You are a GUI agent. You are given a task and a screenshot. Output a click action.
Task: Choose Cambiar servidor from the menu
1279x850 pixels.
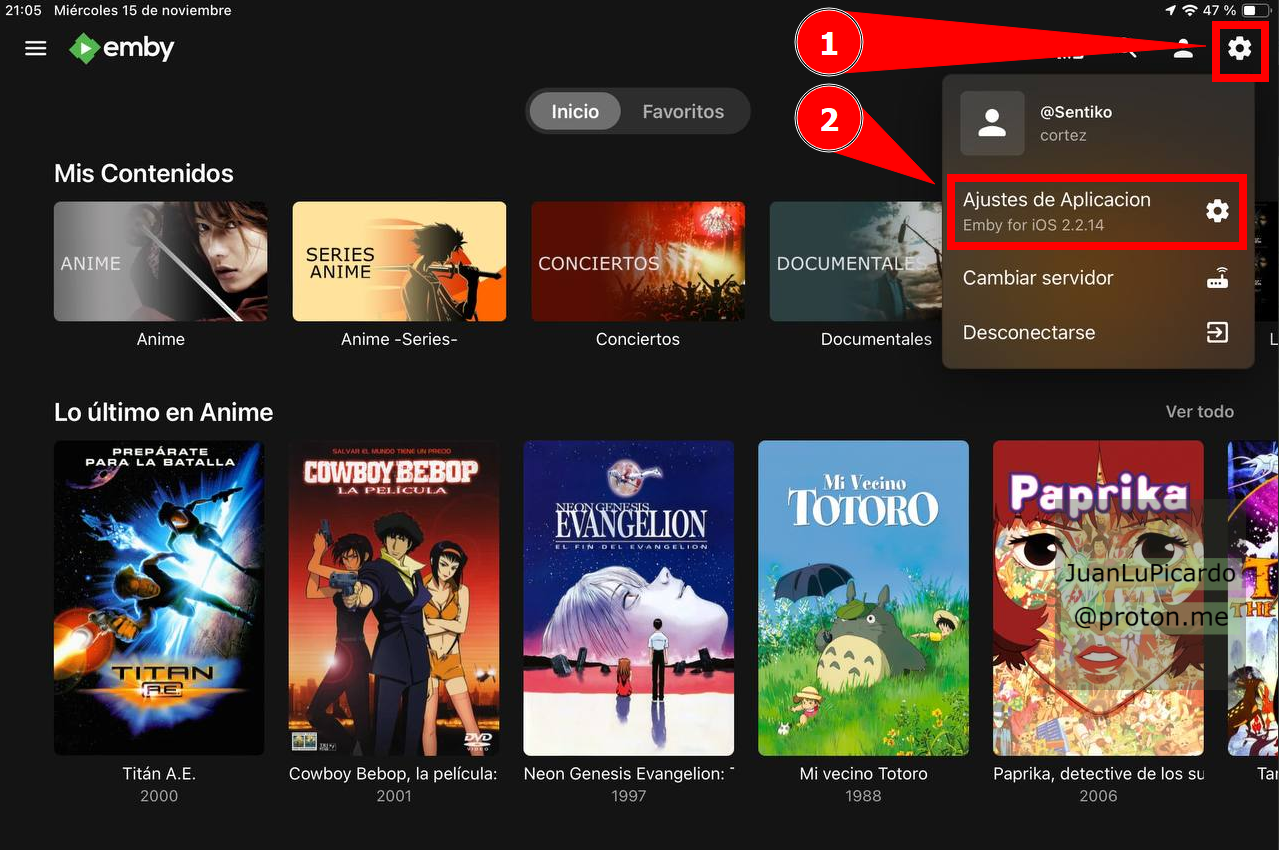pos(1038,279)
